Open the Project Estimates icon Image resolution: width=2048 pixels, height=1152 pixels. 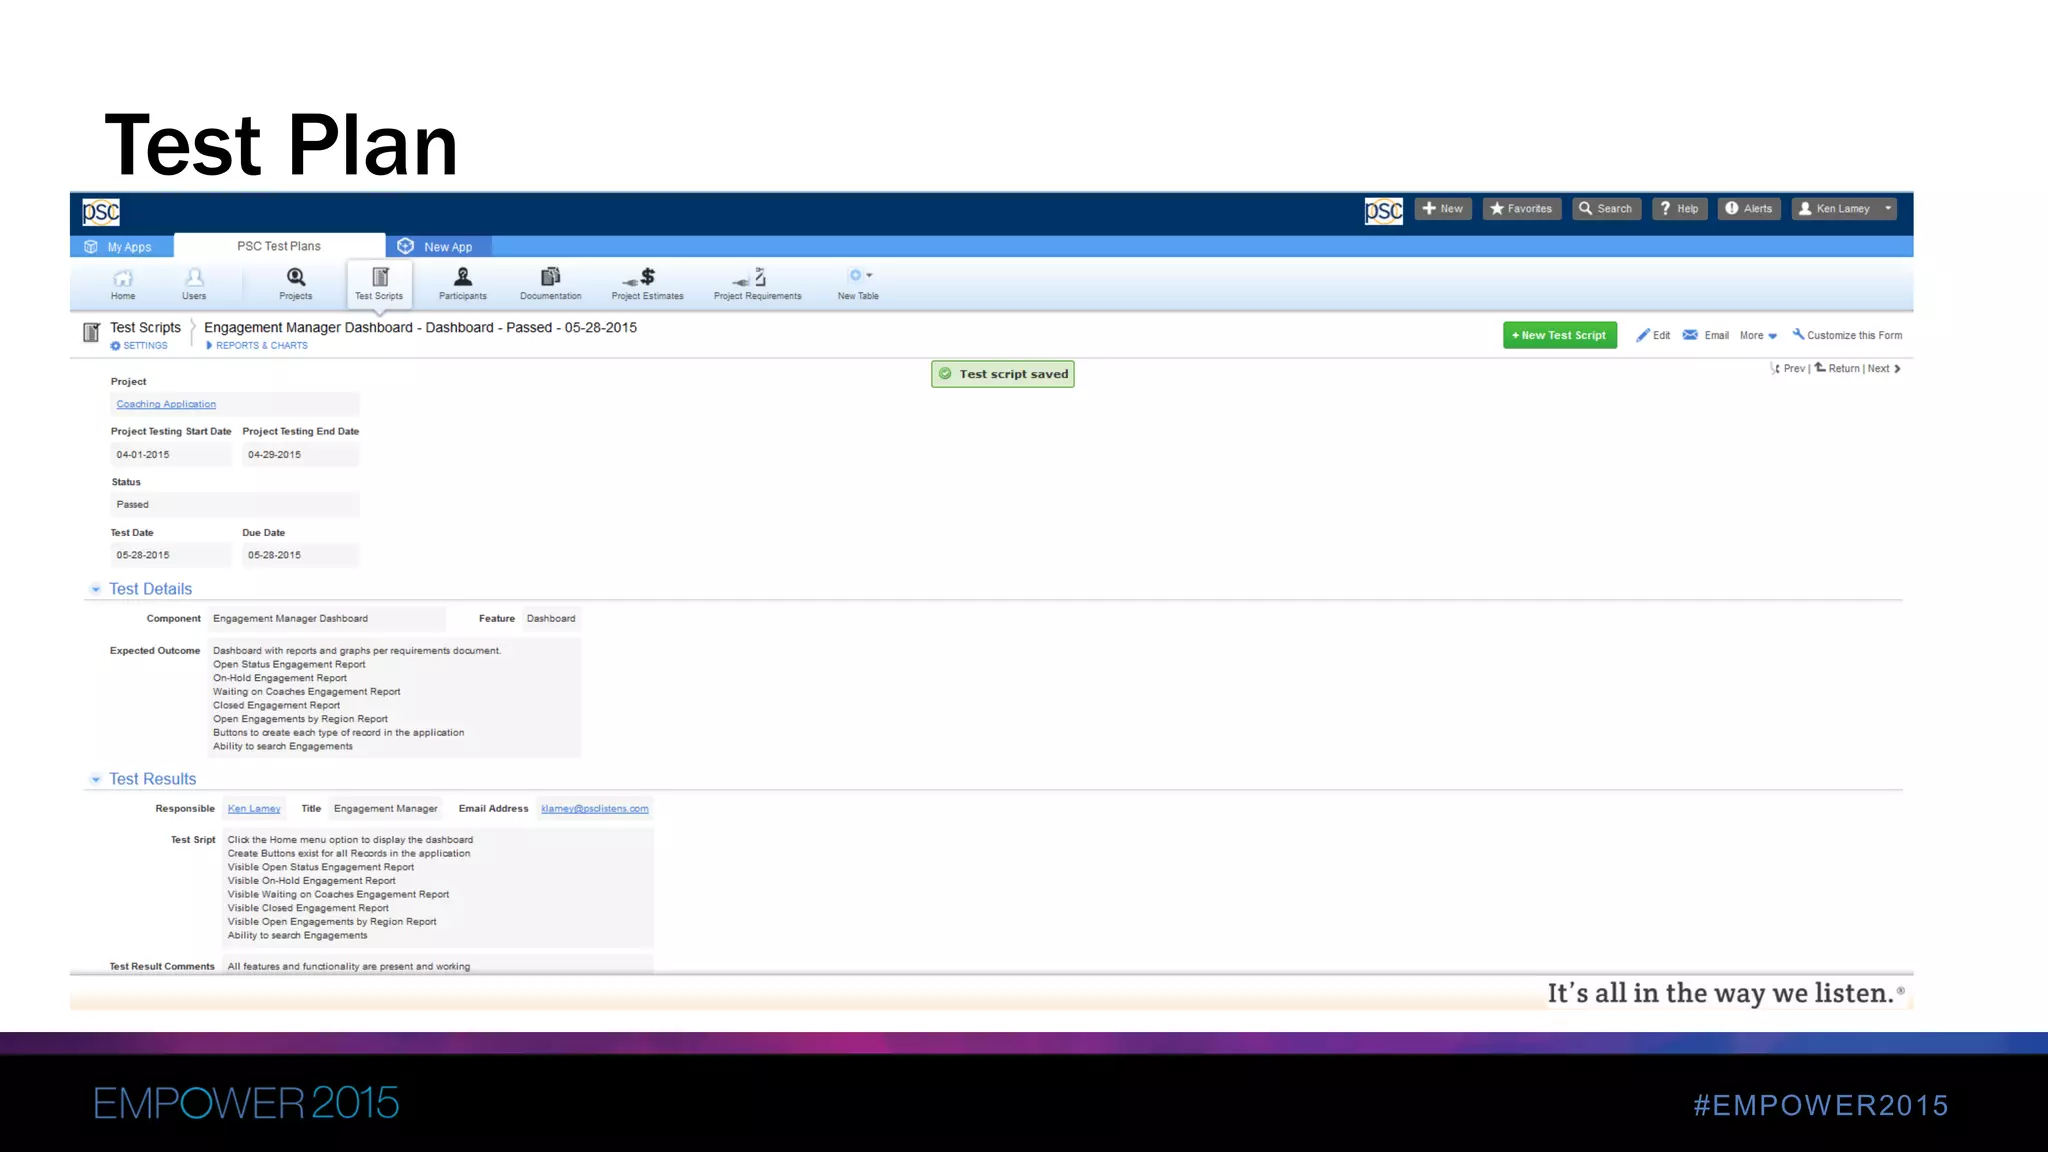click(647, 277)
